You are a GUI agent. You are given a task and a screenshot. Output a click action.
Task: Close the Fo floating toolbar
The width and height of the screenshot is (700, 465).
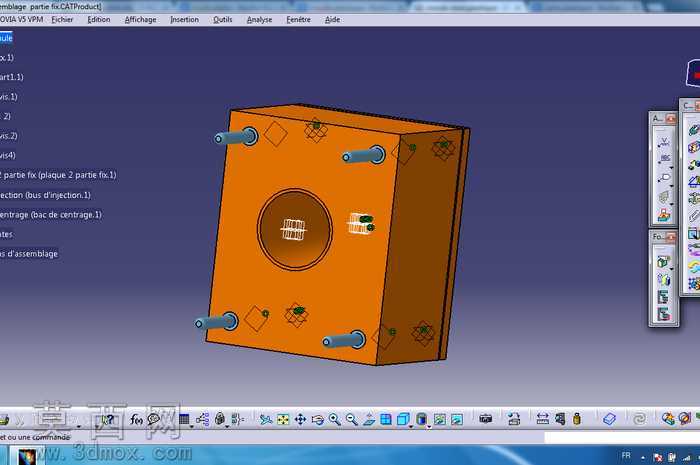coord(671,237)
